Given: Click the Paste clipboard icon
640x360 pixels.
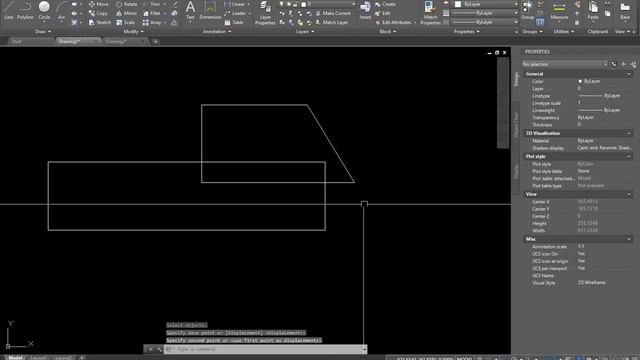Looking at the screenshot, I should coord(593,10).
